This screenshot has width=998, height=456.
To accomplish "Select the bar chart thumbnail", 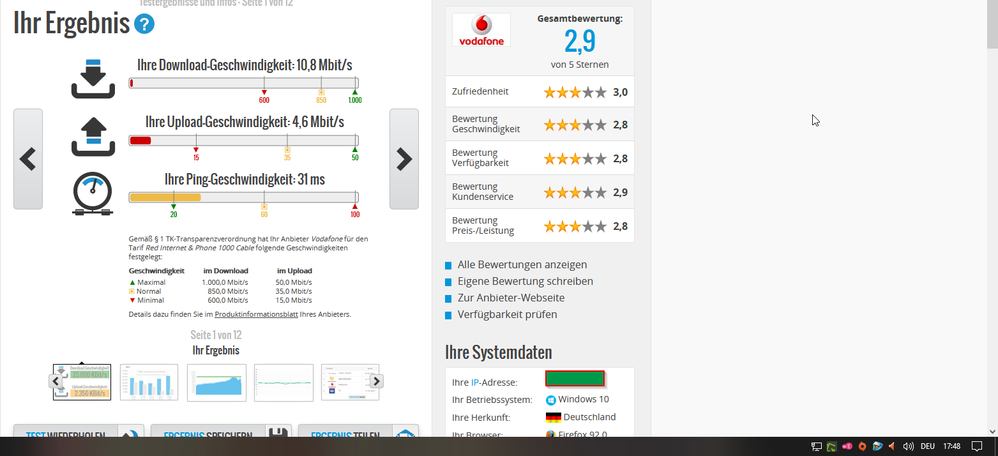I will (149, 382).
